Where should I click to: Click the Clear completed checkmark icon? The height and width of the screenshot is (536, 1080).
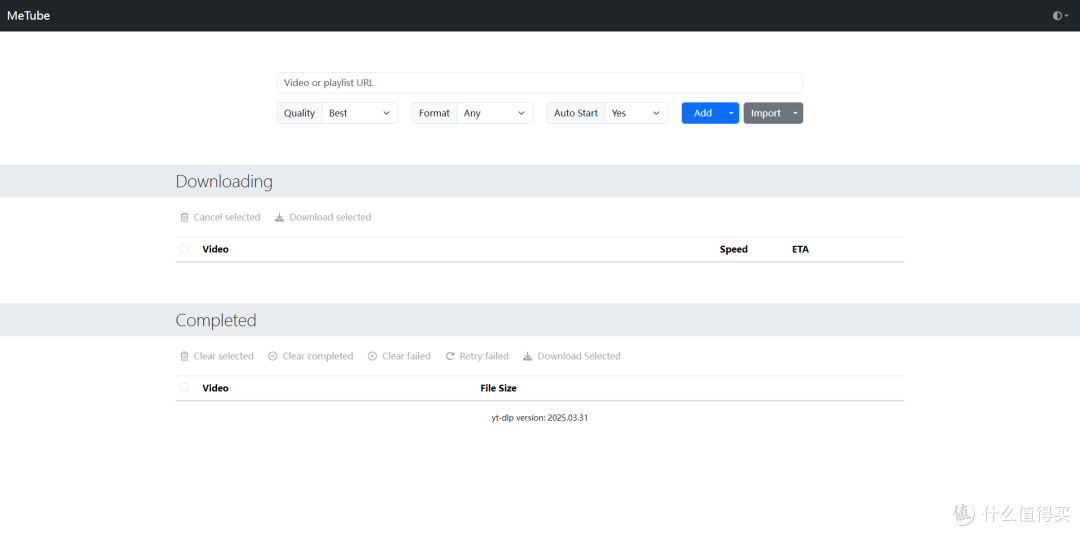273,356
